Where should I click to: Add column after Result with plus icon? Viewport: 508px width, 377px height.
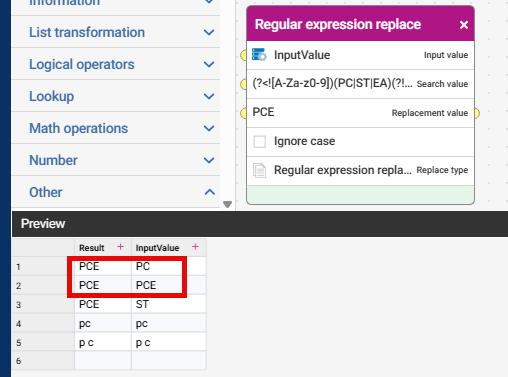(x=120, y=247)
